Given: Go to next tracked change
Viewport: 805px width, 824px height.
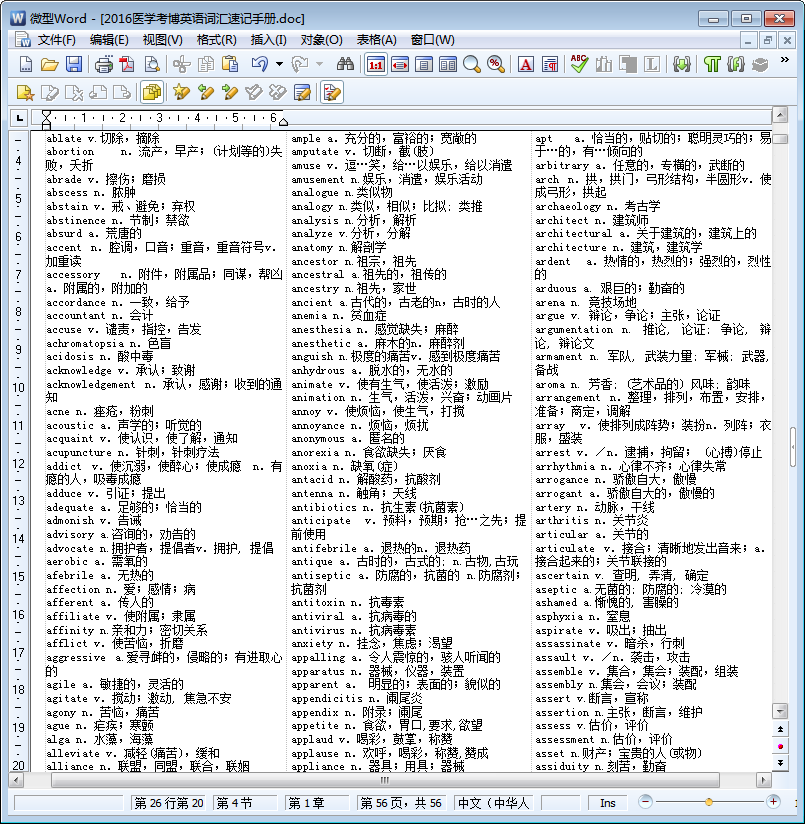Looking at the screenshot, I should click(230, 92).
